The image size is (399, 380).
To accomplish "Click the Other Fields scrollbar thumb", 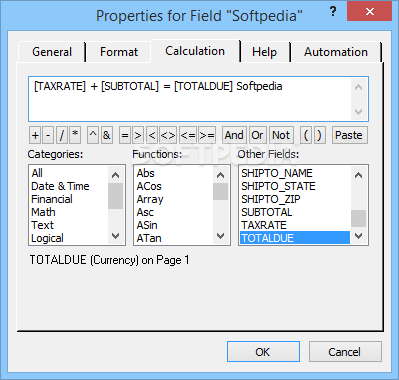I will pyautogui.click(x=359, y=218).
